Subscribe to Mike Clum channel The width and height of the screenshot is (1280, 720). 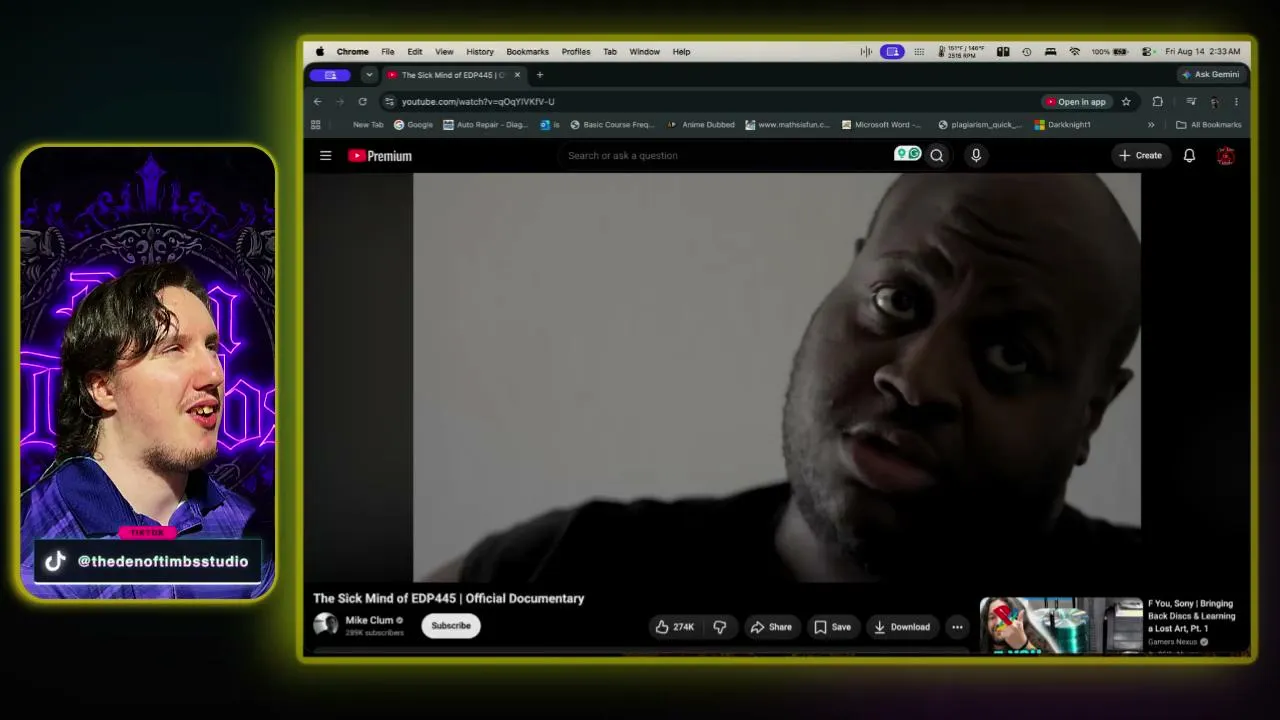pyautogui.click(x=451, y=626)
